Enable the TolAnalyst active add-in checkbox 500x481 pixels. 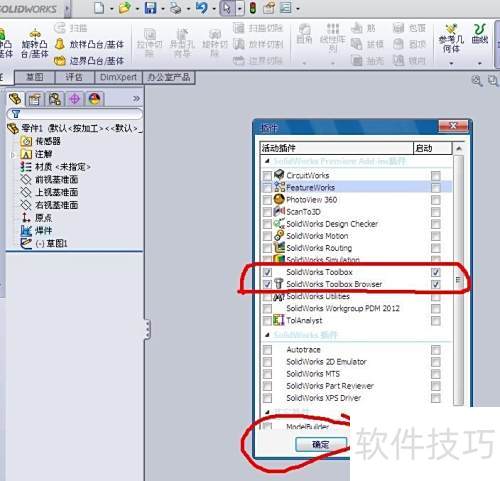pyautogui.click(x=267, y=321)
